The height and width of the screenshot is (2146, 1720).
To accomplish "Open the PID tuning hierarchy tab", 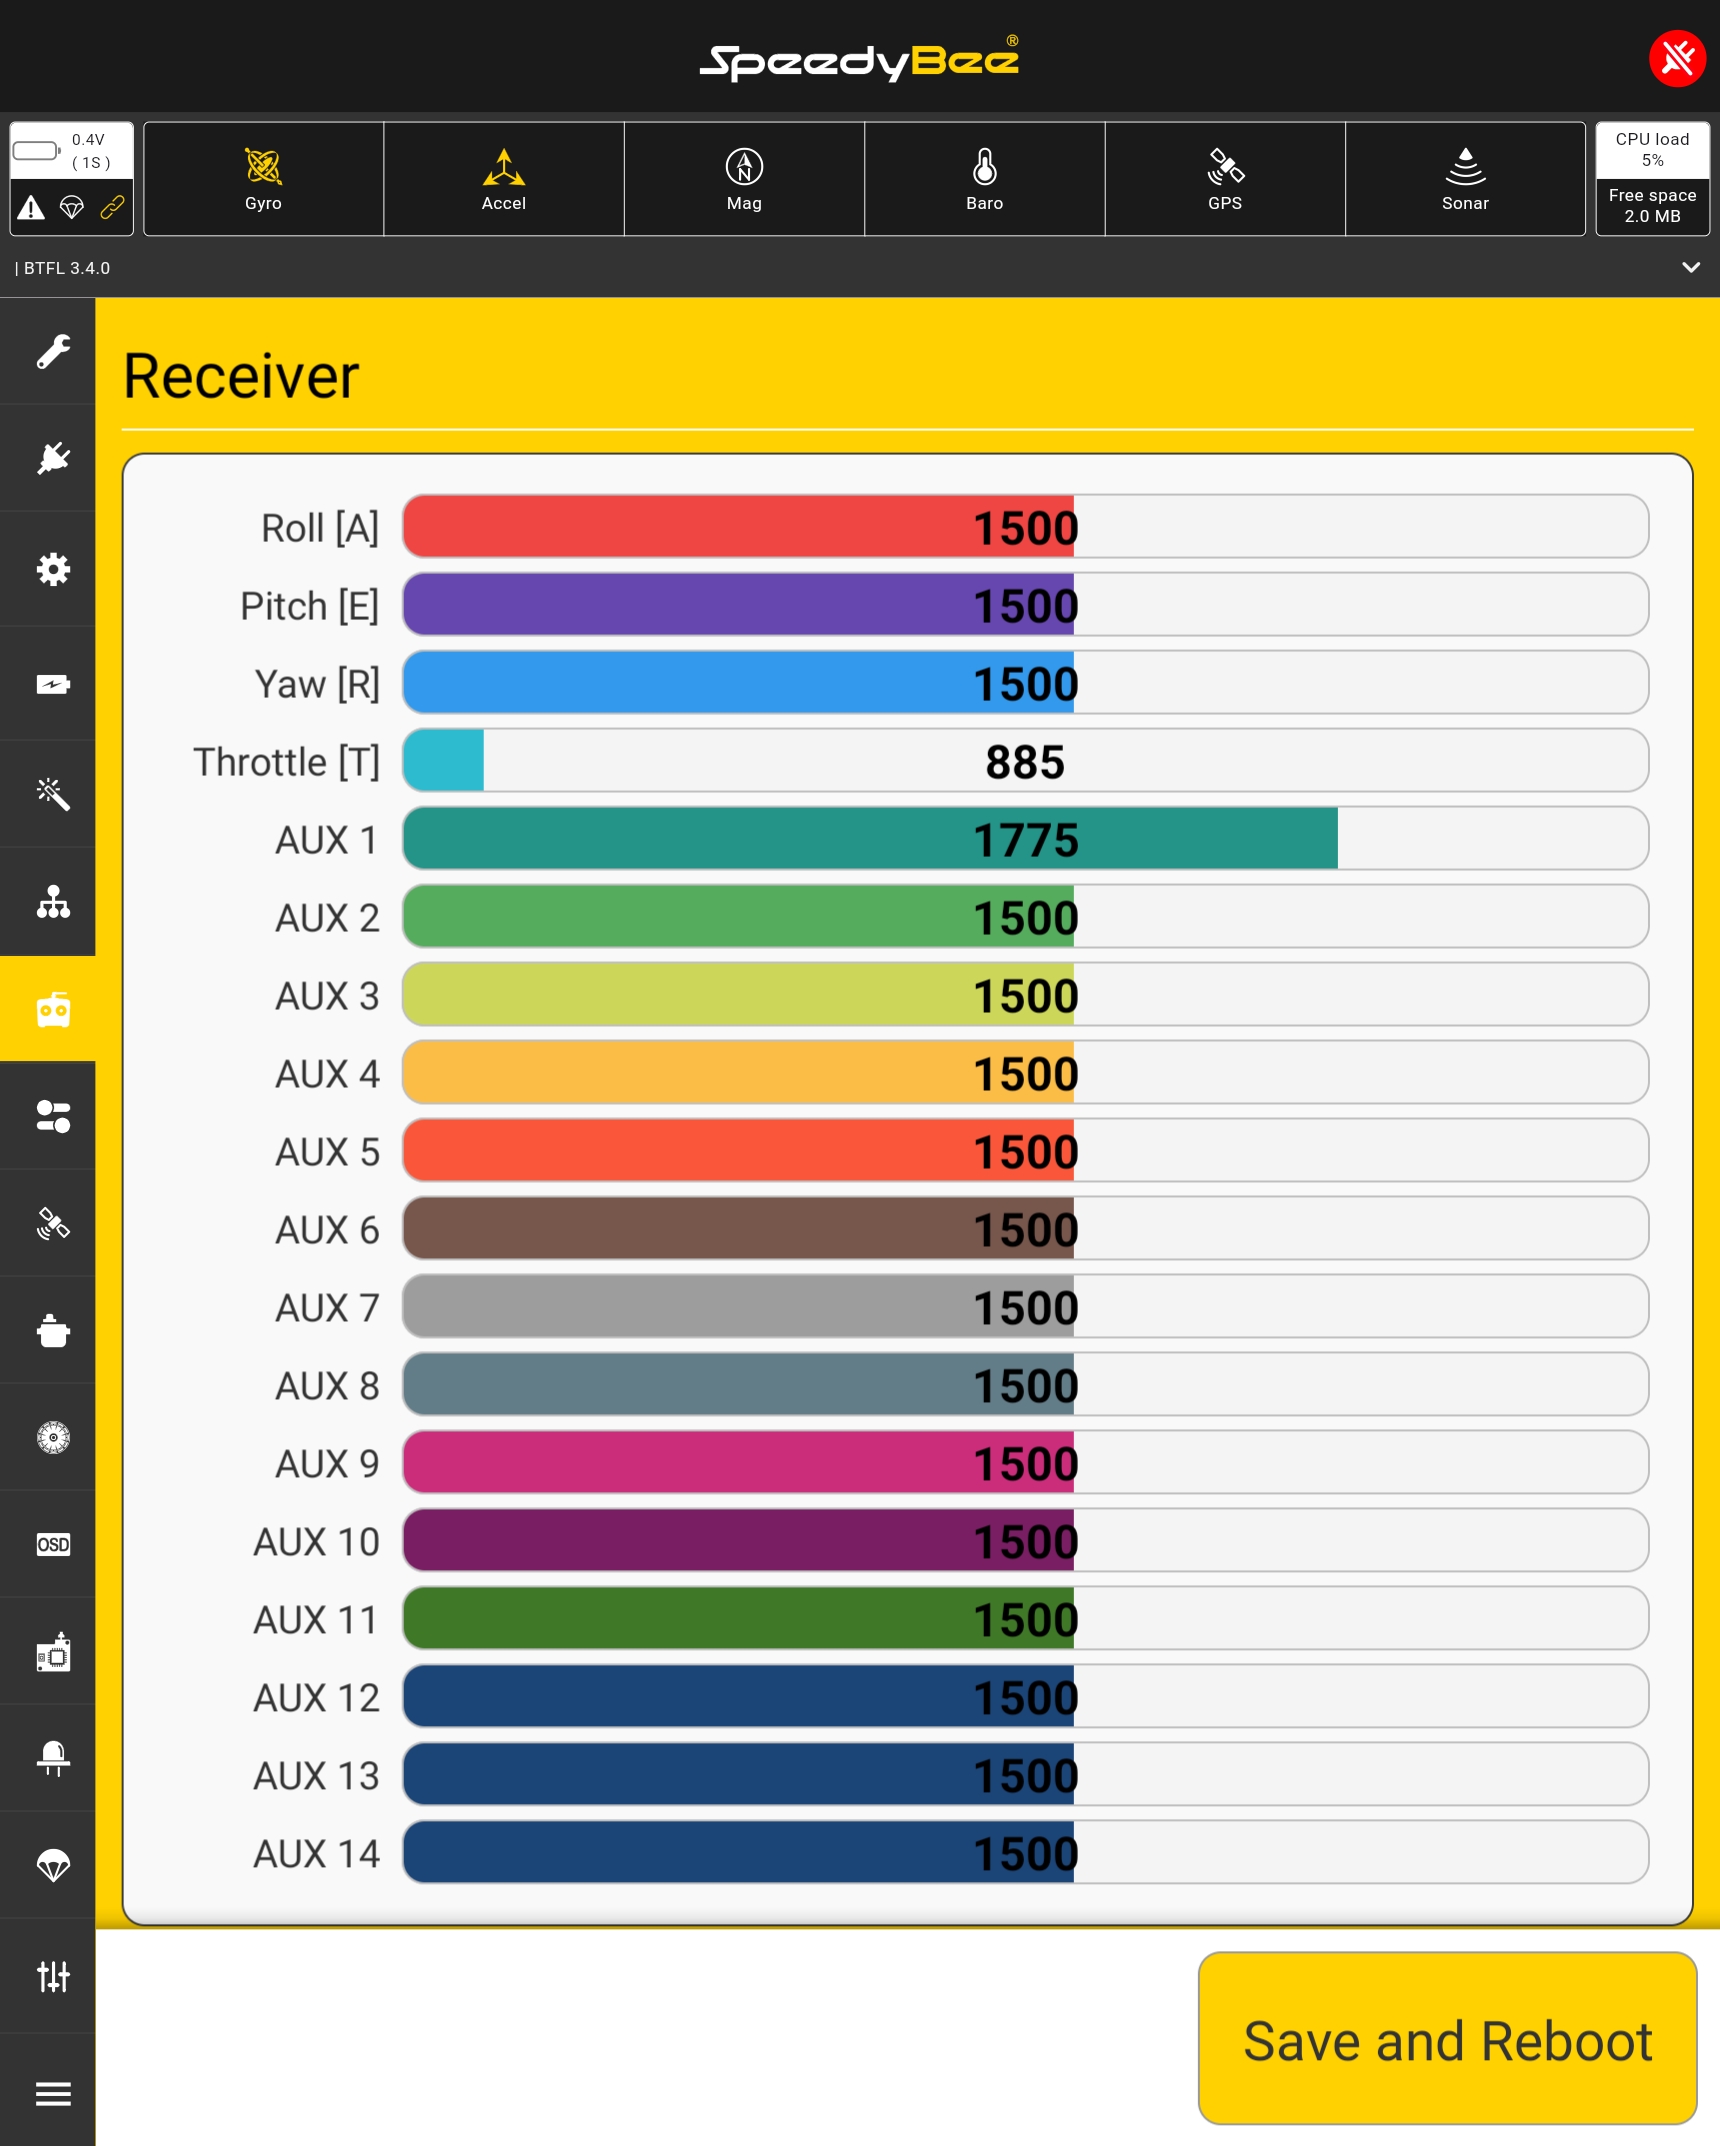I will (x=52, y=902).
